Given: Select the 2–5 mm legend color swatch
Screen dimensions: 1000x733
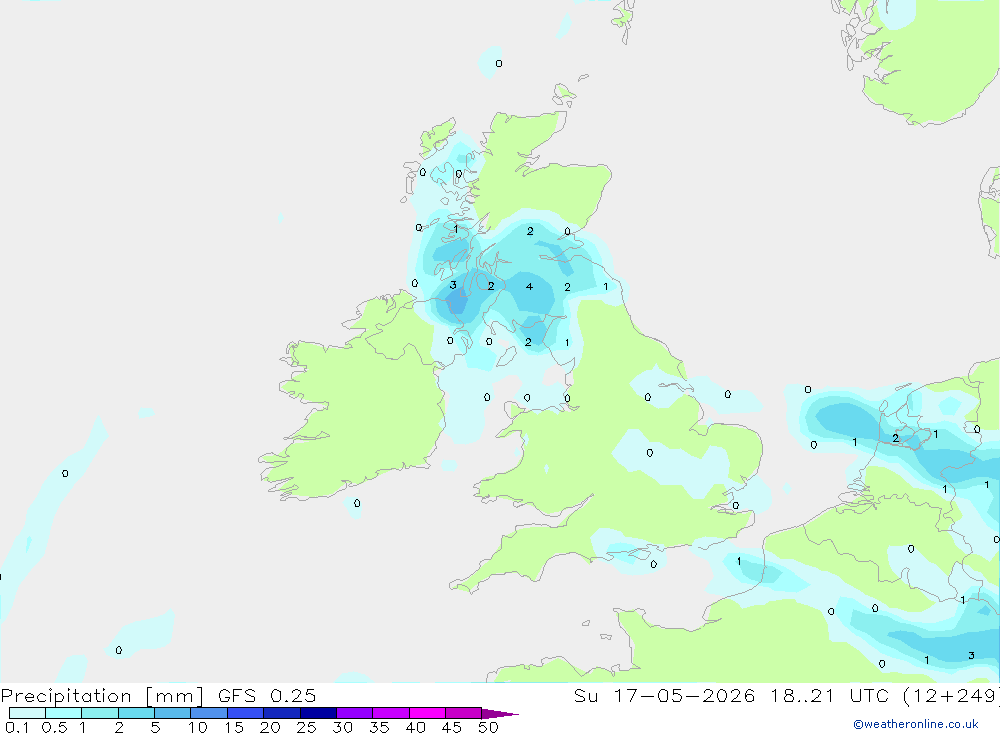Looking at the screenshot, I should 136,713.
